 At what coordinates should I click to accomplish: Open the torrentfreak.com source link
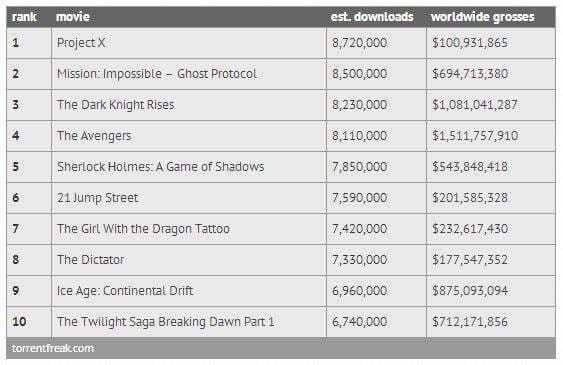click(53, 348)
